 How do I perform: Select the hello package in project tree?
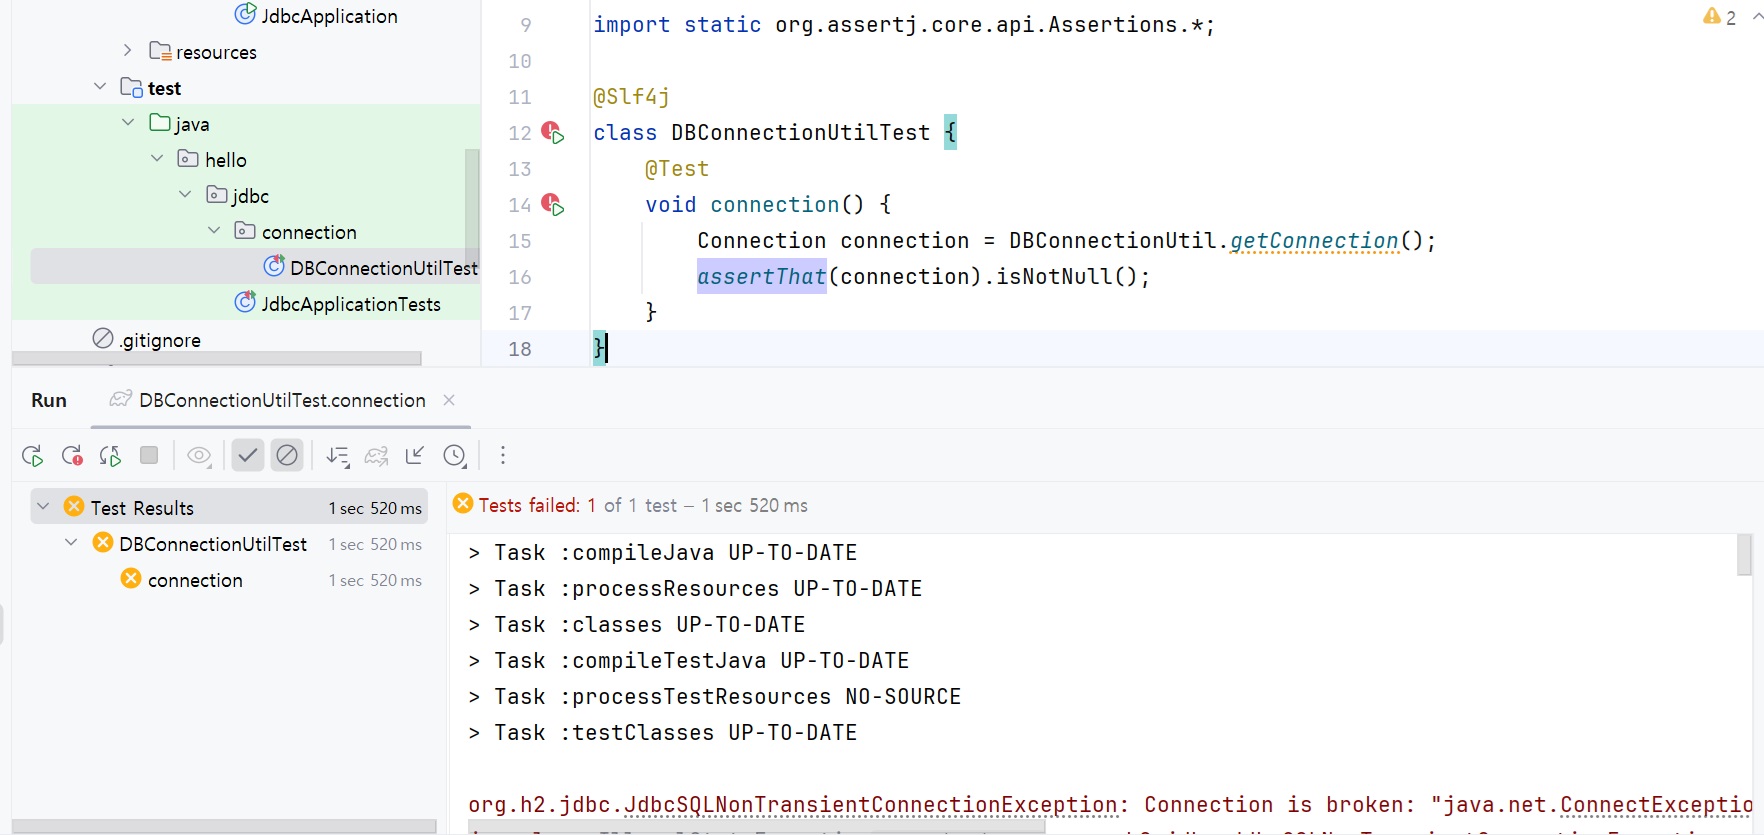point(226,160)
